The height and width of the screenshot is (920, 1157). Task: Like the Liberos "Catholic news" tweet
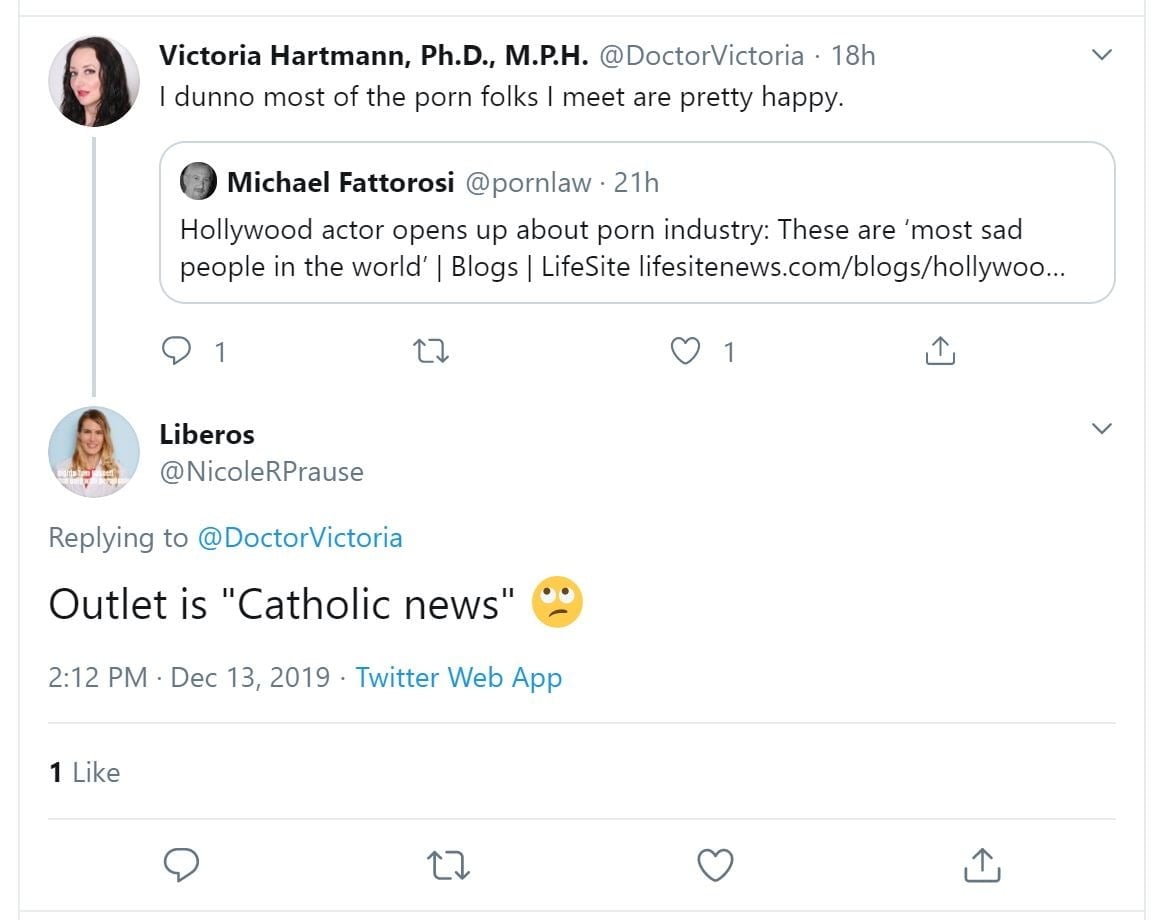pos(715,865)
